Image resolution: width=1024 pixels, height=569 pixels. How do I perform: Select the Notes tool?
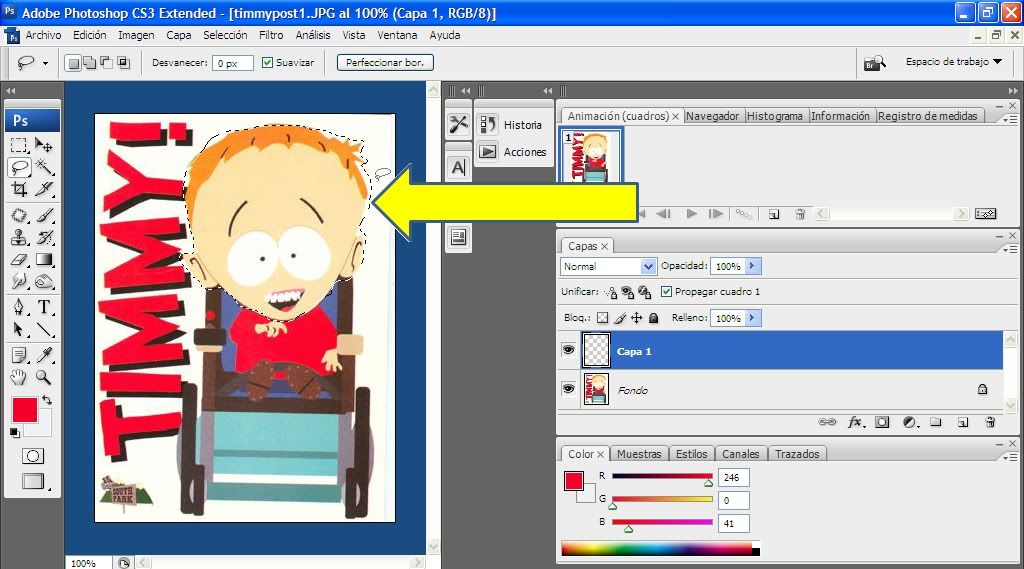[19, 355]
